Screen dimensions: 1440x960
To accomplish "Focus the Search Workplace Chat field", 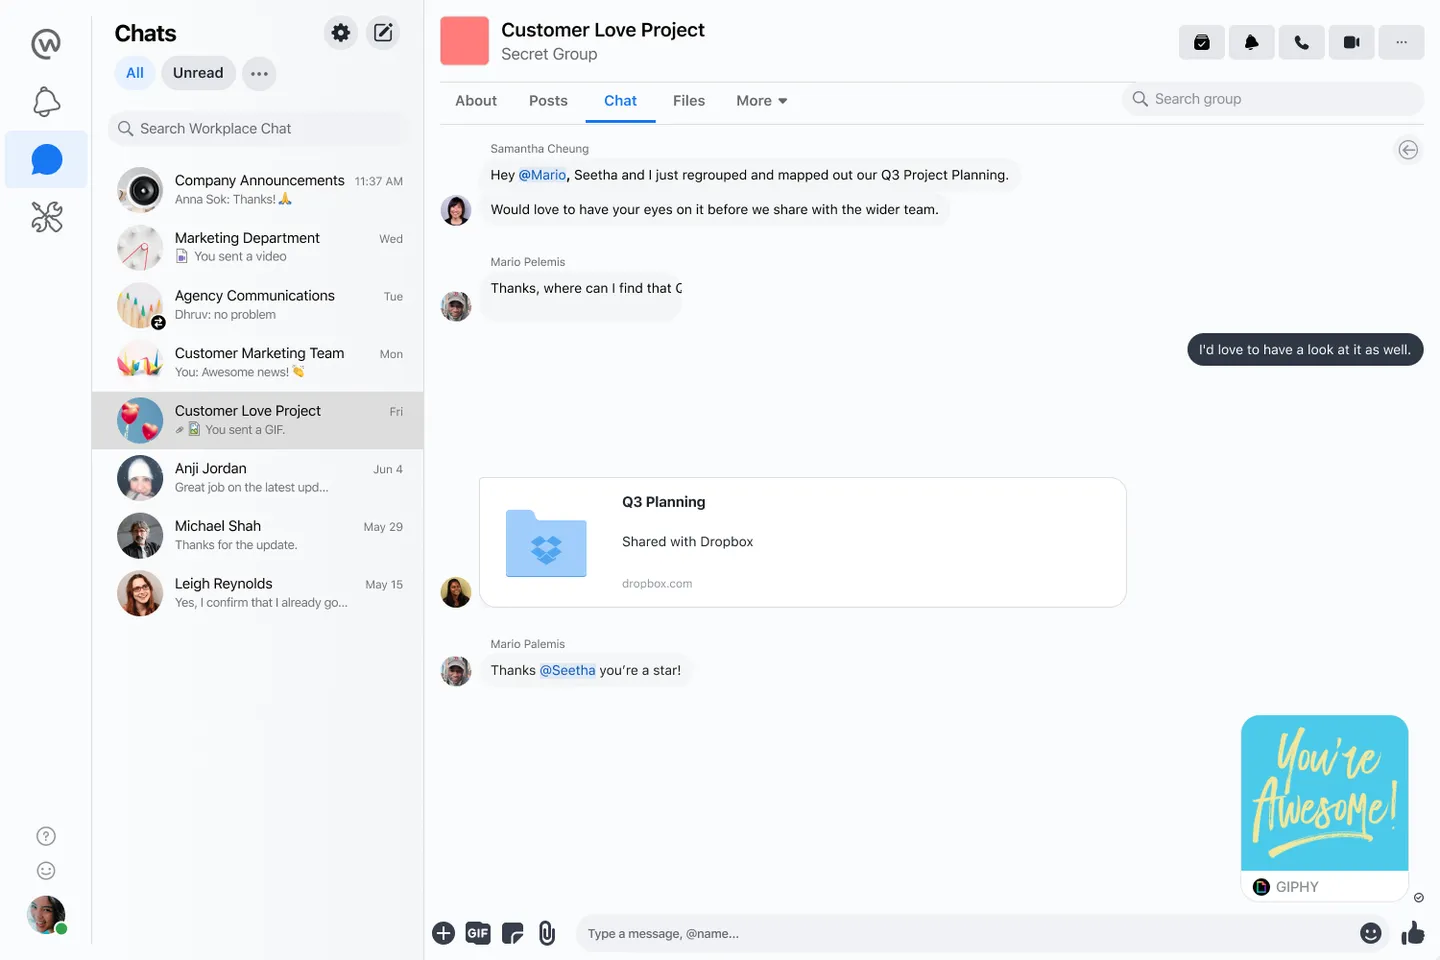I will click(x=258, y=128).
